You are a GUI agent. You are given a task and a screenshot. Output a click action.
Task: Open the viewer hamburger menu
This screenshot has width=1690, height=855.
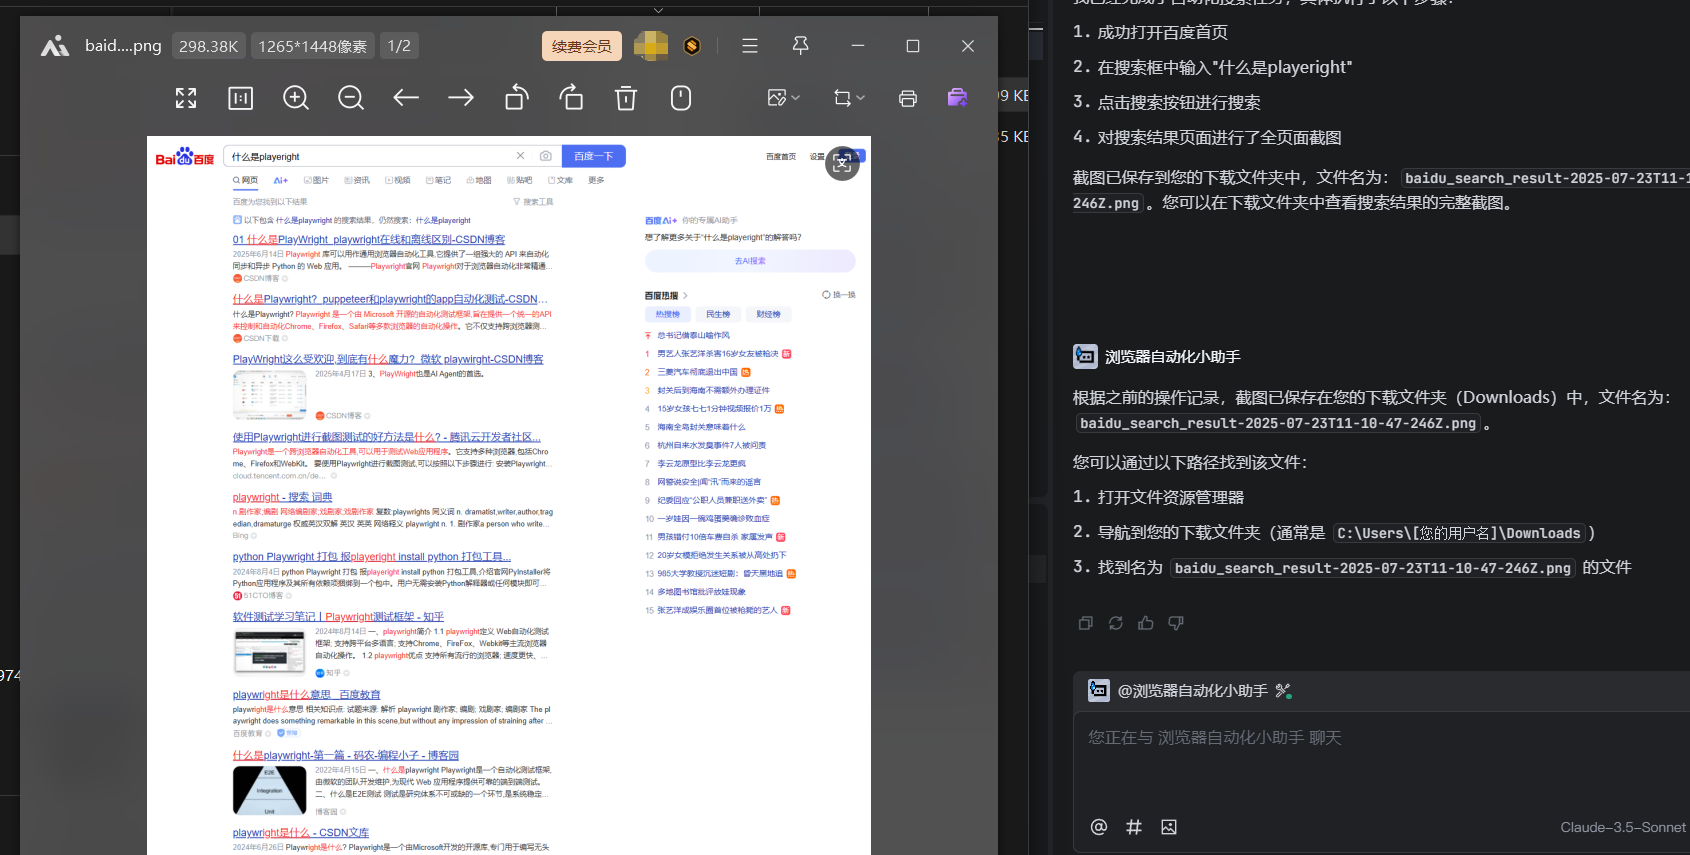750,46
